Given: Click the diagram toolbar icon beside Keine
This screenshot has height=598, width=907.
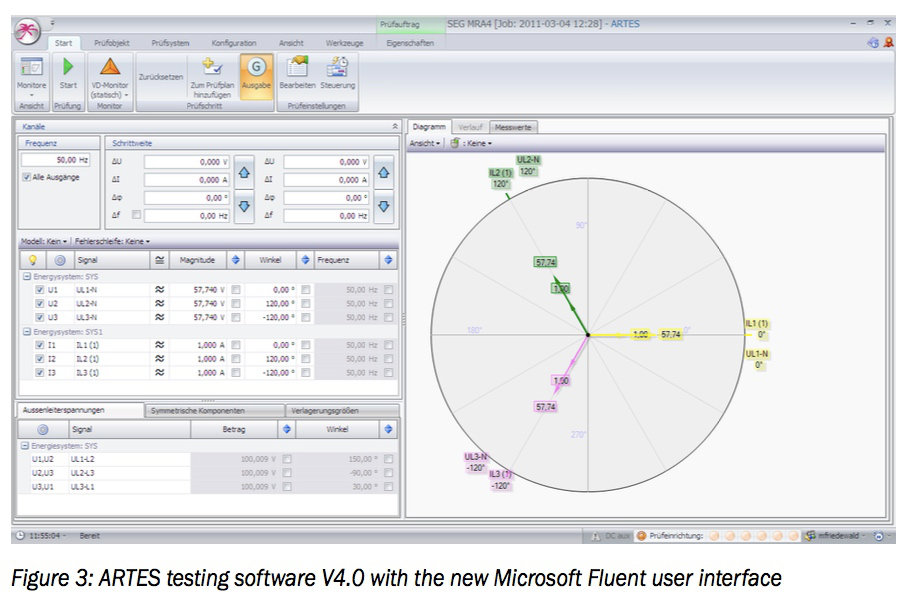Looking at the screenshot, I should click(455, 143).
